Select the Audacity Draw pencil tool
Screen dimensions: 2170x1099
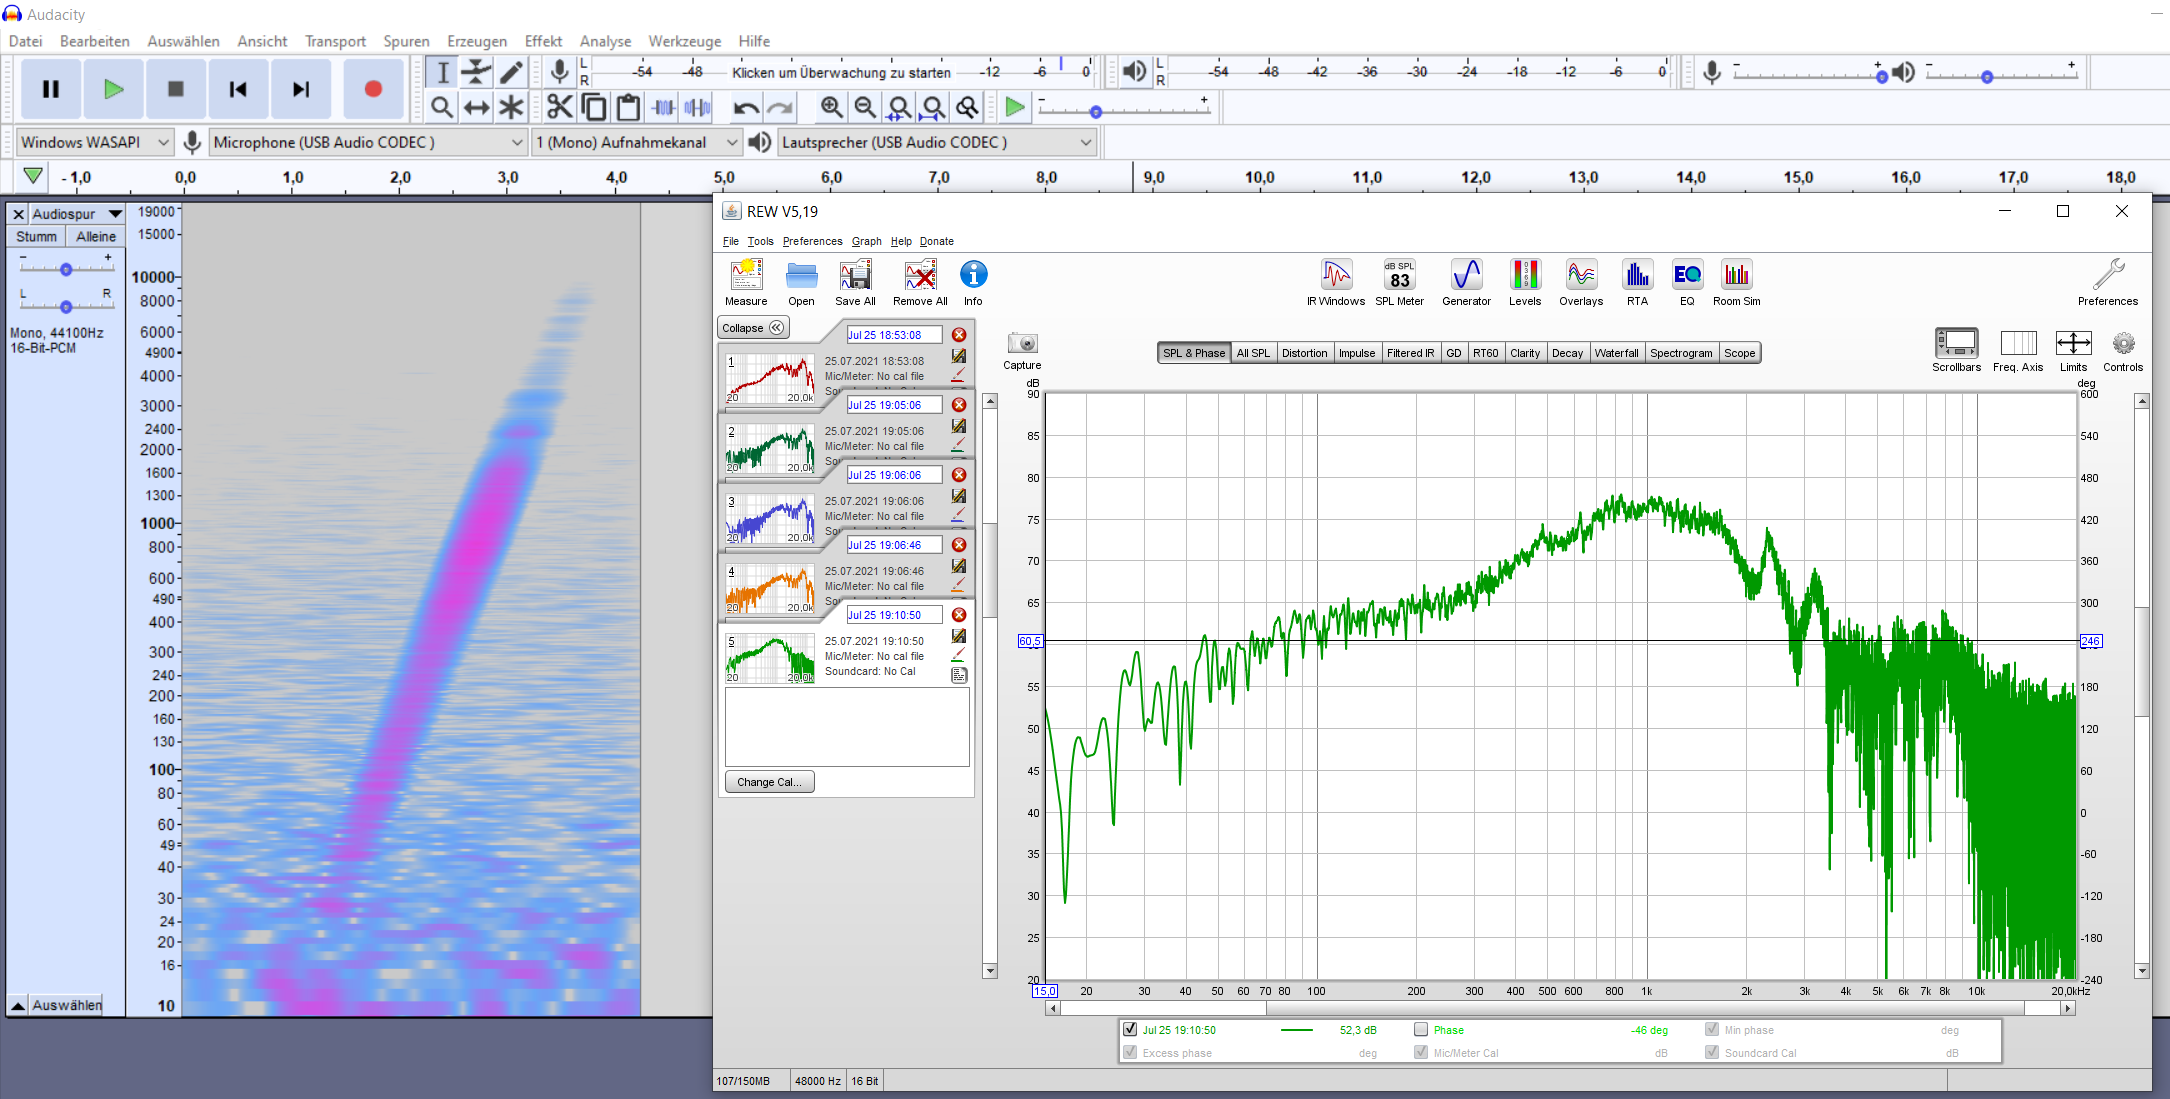pos(511,72)
